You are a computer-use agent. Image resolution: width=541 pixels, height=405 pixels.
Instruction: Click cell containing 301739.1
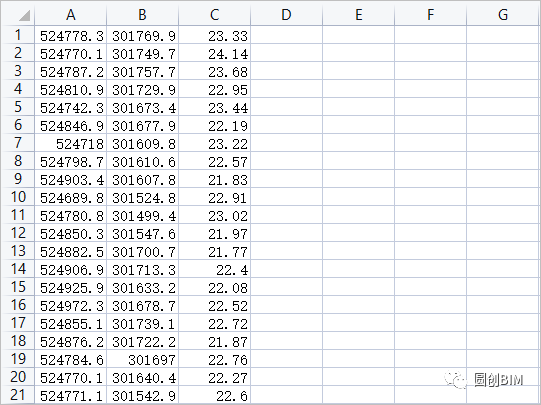[142, 323]
